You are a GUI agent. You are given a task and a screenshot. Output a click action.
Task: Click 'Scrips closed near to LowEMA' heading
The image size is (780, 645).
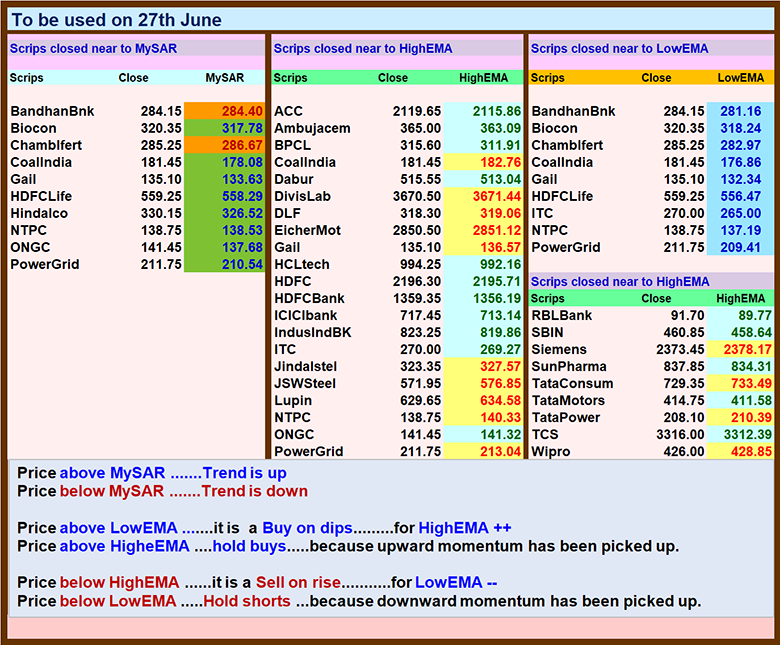point(620,49)
